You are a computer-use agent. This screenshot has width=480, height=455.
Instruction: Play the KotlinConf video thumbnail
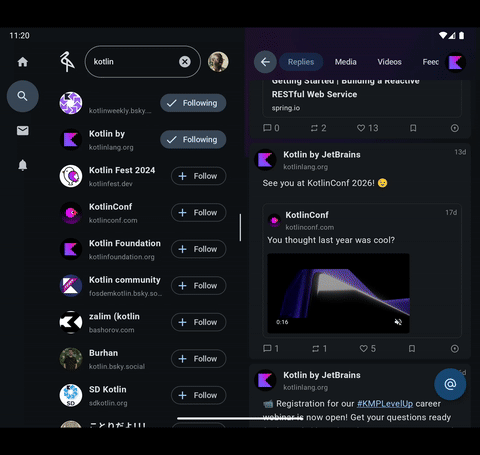[x=338, y=293]
